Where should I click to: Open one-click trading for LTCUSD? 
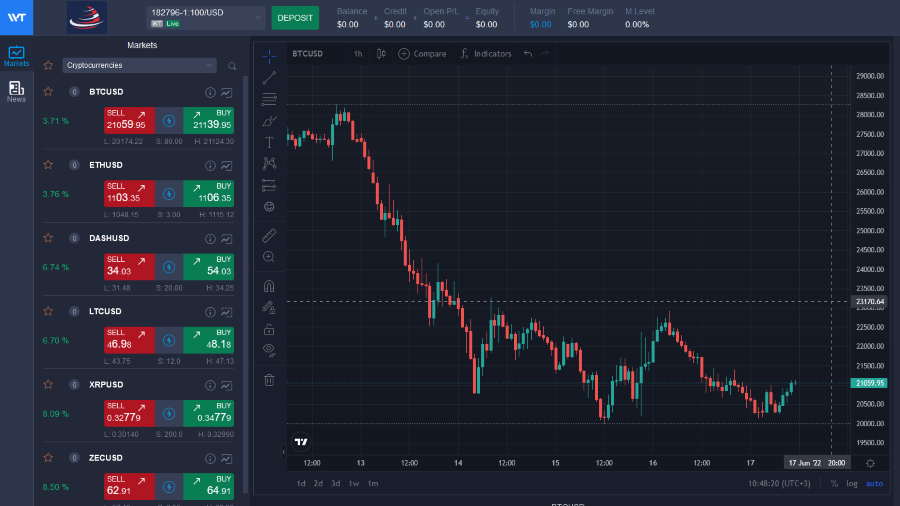pos(169,340)
